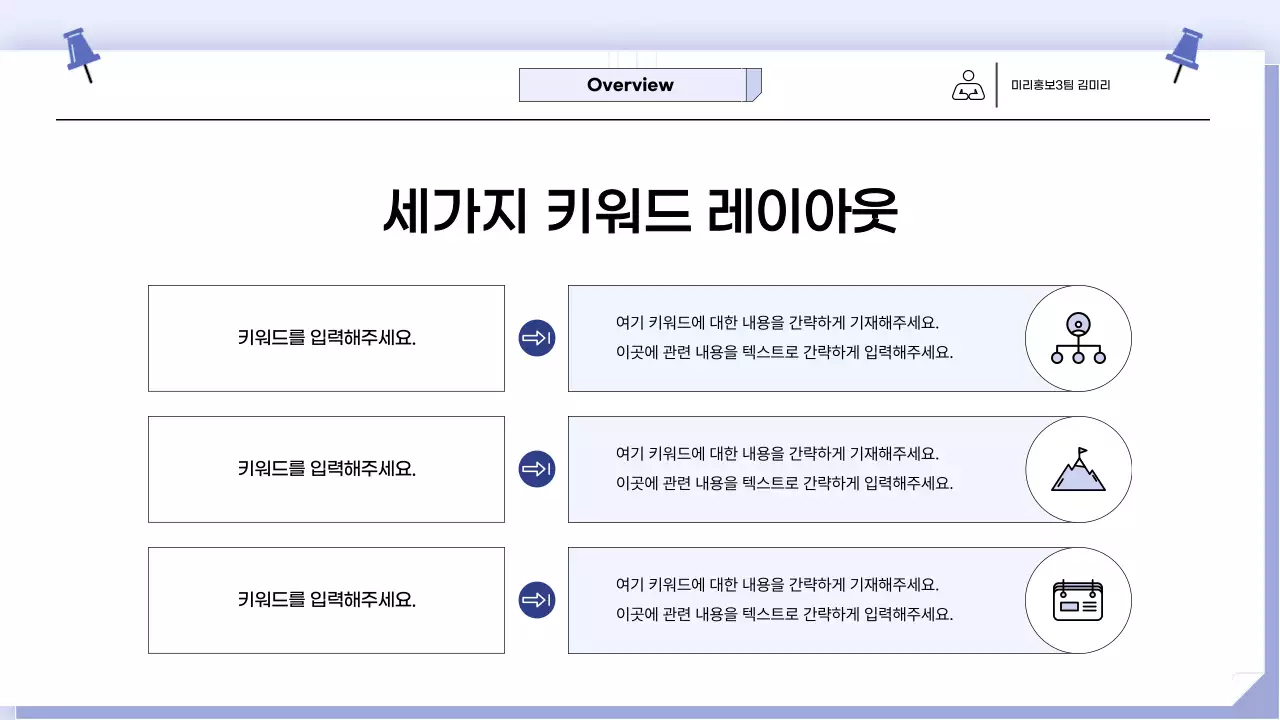Click the title 세가지 키워드 레이아웃
The width and height of the screenshot is (1280, 720).
640,208
